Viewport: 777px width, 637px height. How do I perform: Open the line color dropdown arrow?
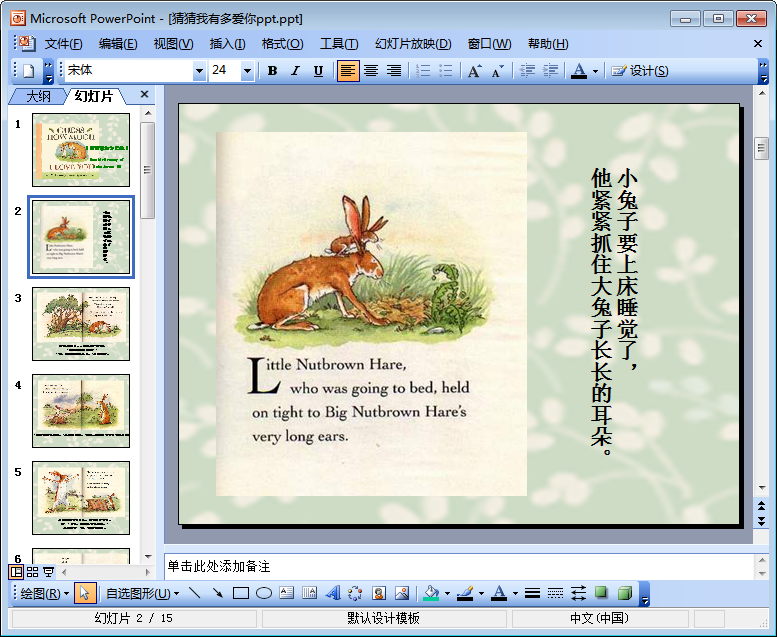click(481, 593)
